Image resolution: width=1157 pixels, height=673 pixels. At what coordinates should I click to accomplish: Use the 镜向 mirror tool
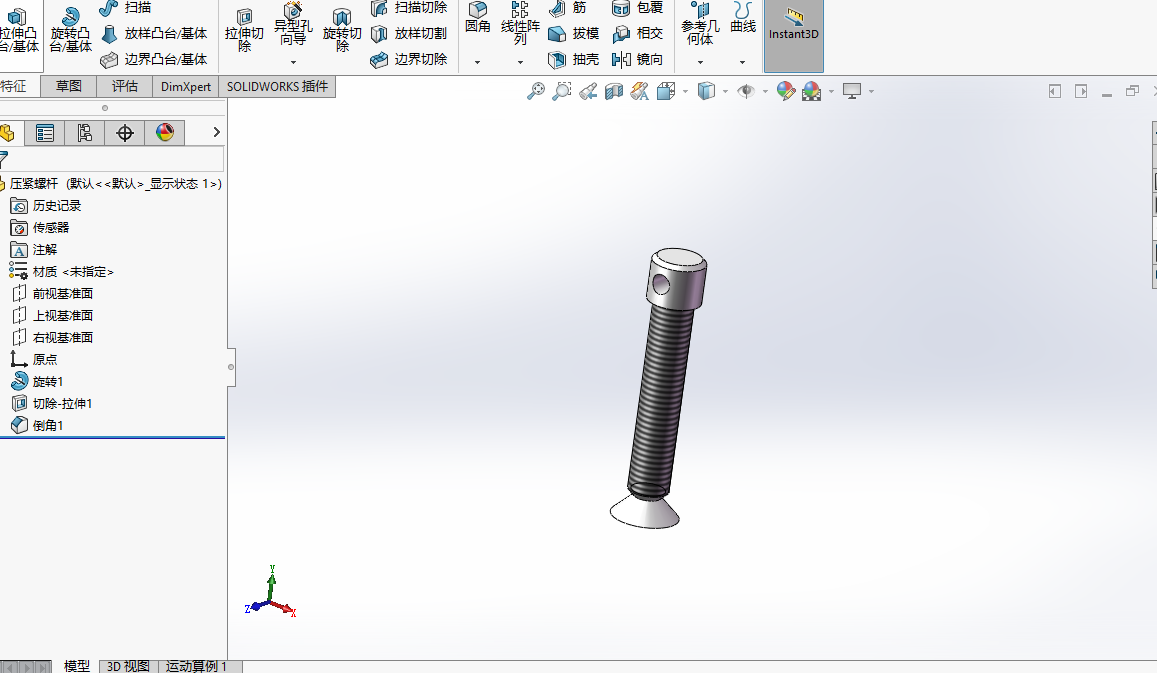pyautogui.click(x=638, y=59)
